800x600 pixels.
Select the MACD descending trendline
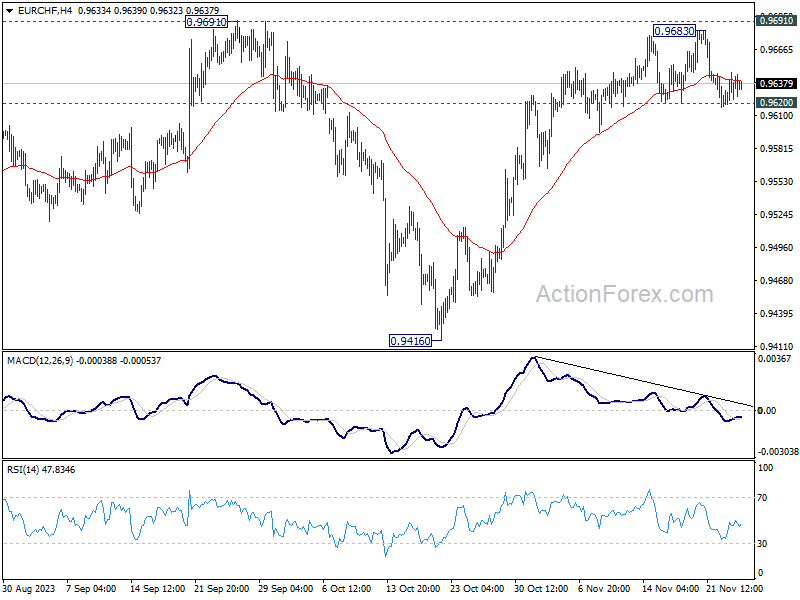click(644, 382)
